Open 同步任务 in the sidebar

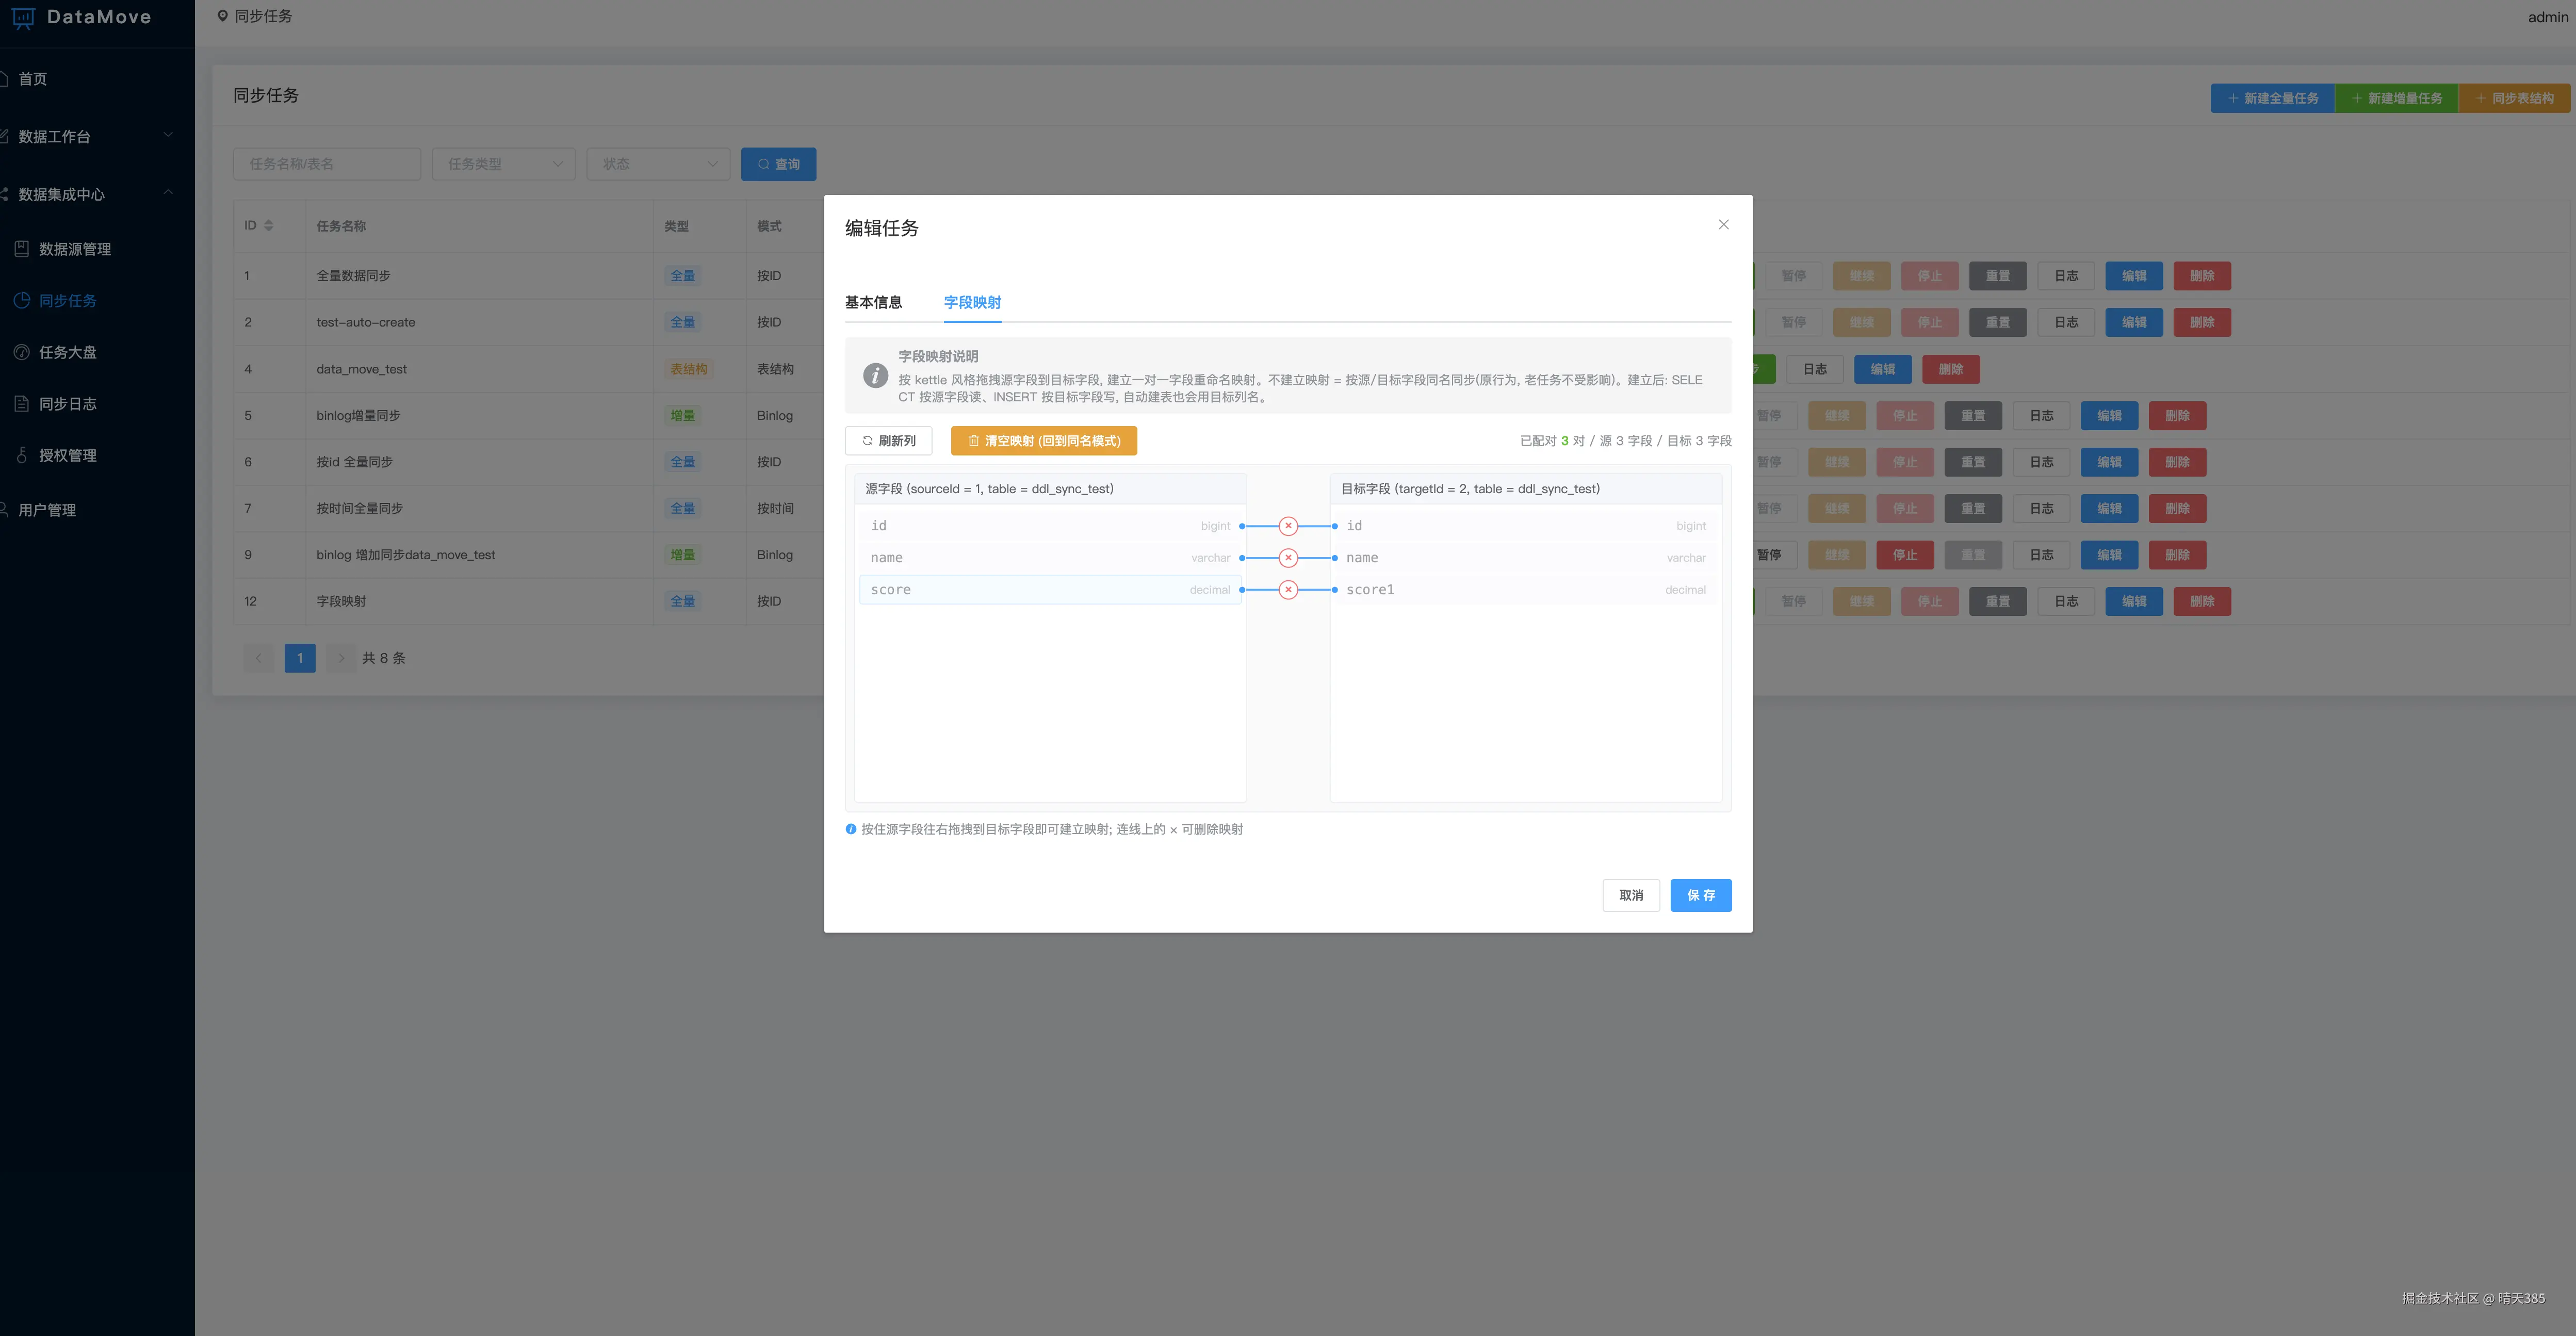click(x=68, y=301)
